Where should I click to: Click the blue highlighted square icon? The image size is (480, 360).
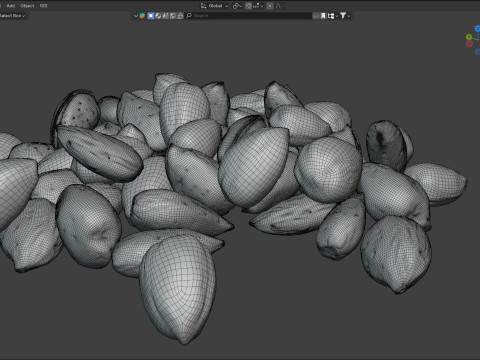pyautogui.click(x=151, y=16)
